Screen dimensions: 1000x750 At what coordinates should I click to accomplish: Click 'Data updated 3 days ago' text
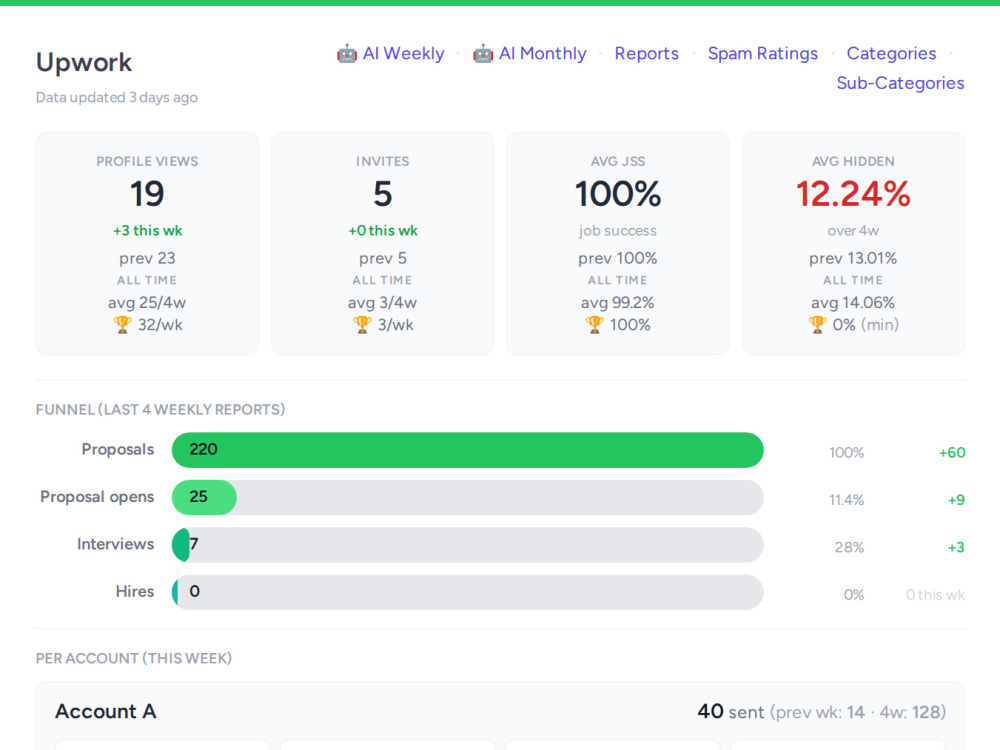[x=117, y=98]
